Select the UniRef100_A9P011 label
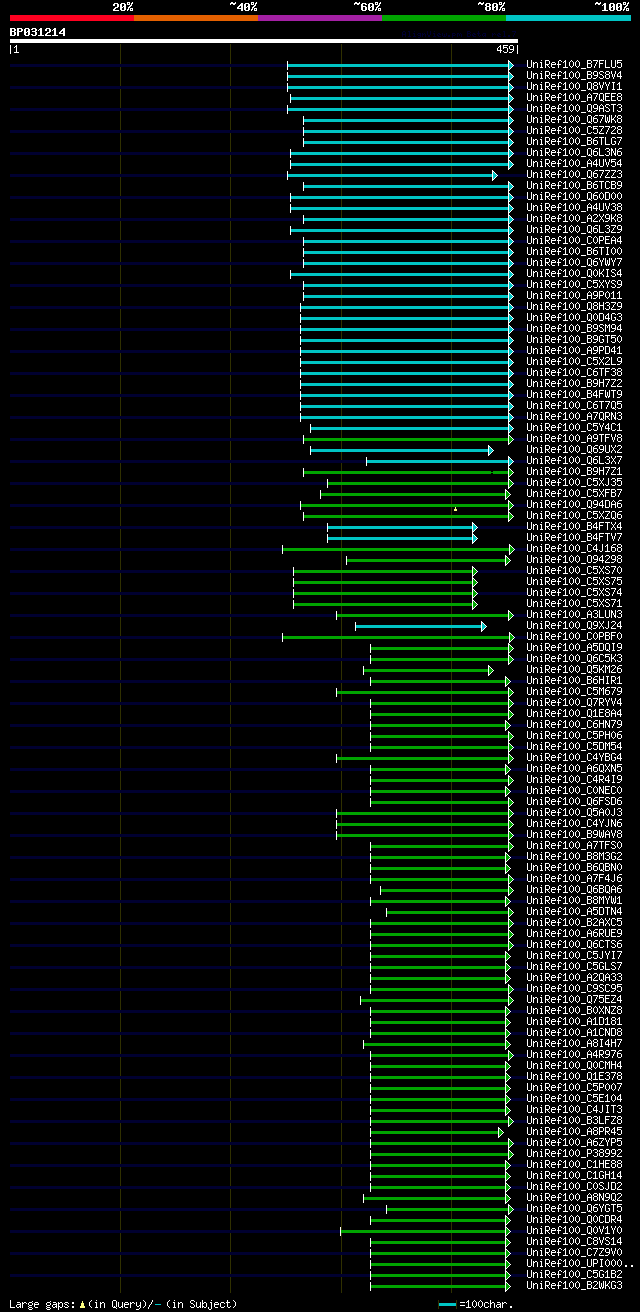Viewport: 640px width, 1312px height. pos(574,295)
